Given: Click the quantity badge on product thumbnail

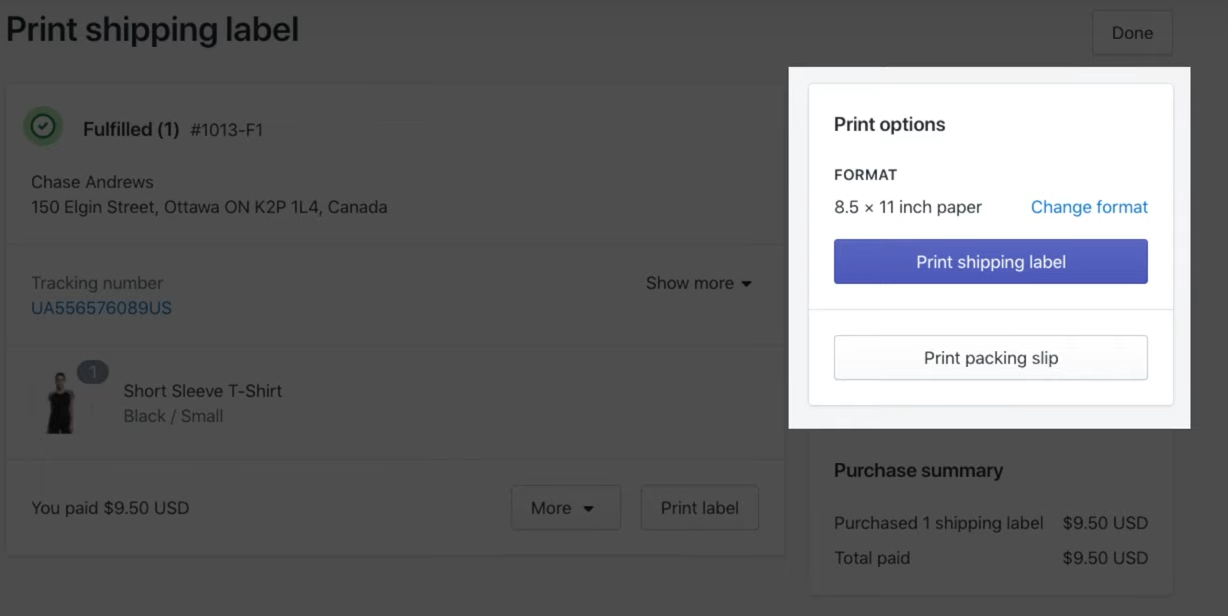Looking at the screenshot, I should pyautogui.click(x=93, y=372).
